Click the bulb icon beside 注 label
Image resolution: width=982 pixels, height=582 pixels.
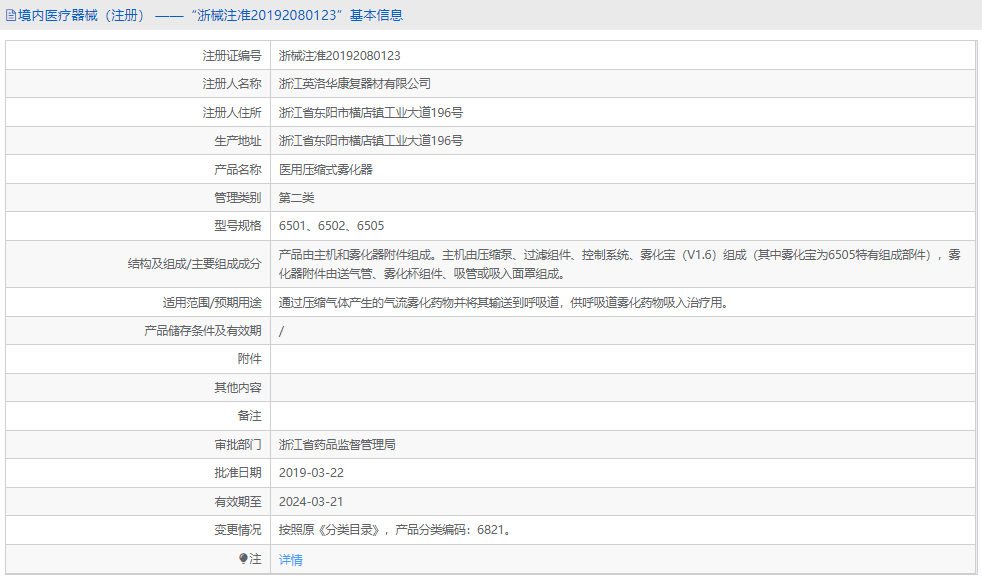243,558
